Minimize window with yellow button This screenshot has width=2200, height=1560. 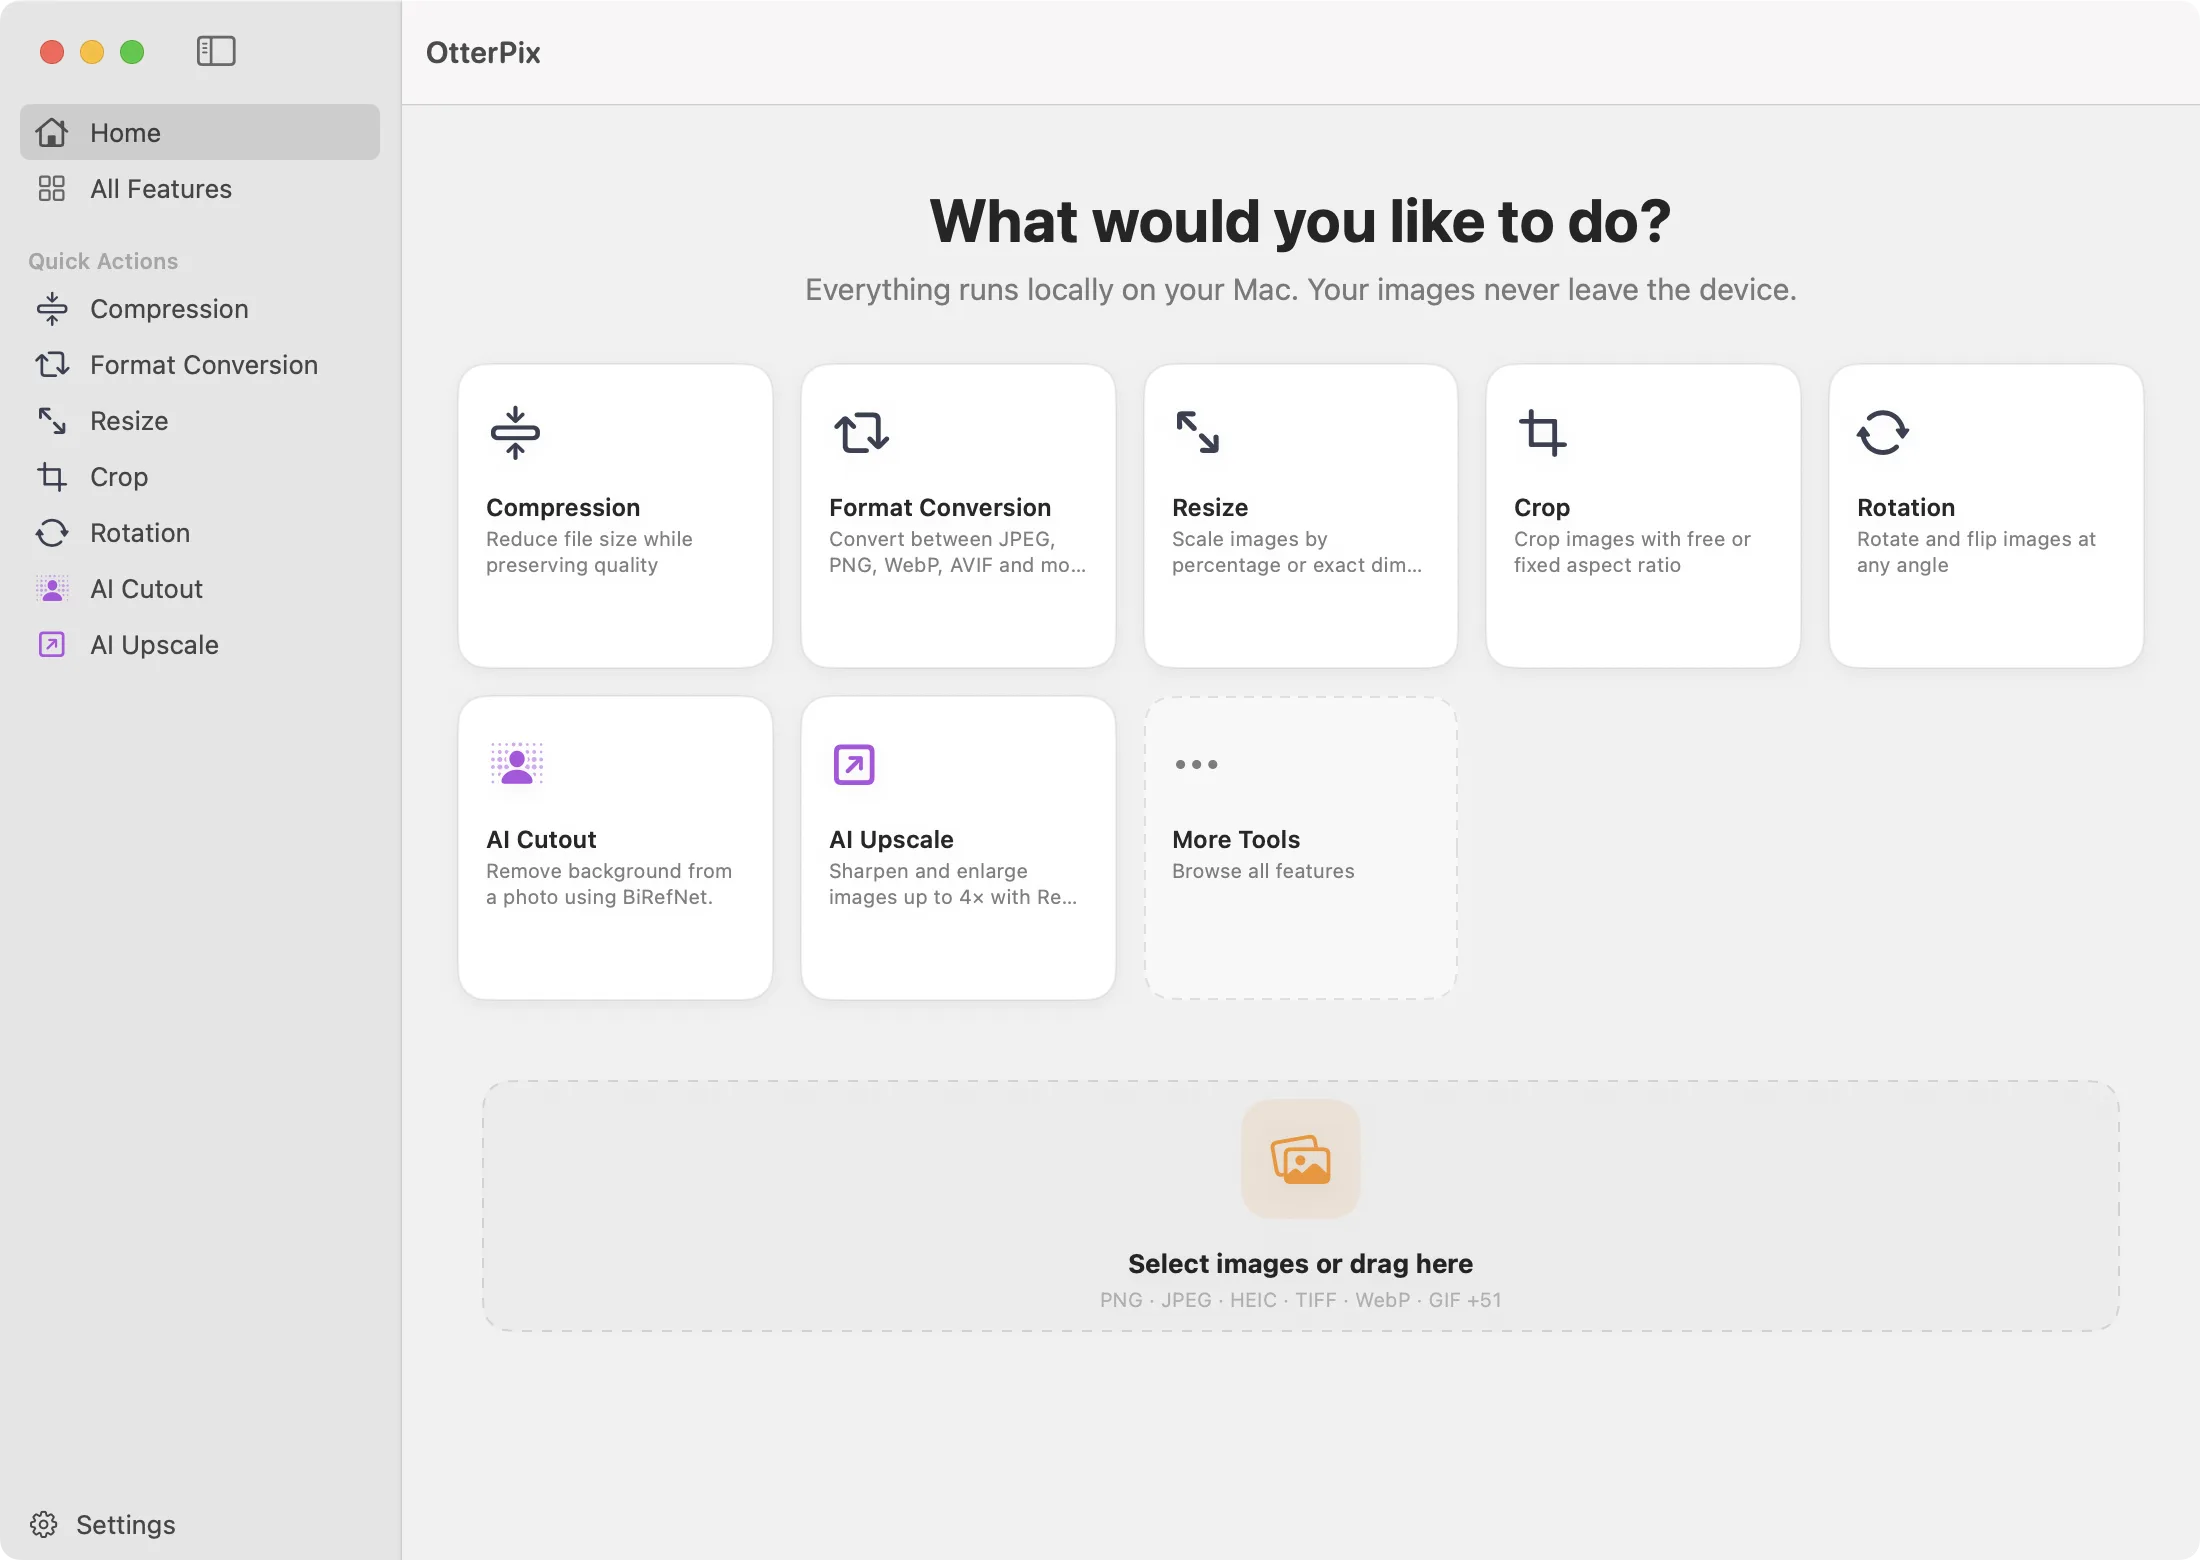pos(92,51)
